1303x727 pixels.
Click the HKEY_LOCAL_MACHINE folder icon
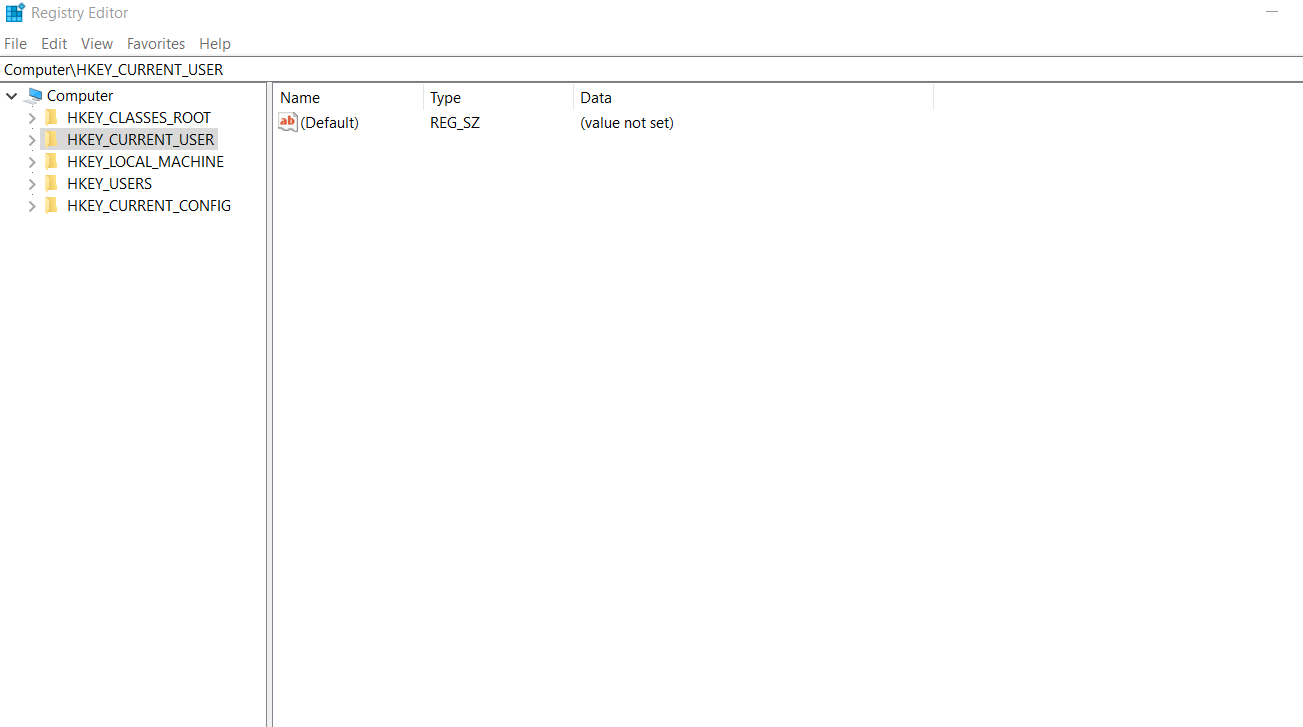pyautogui.click(x=52, y=162)
